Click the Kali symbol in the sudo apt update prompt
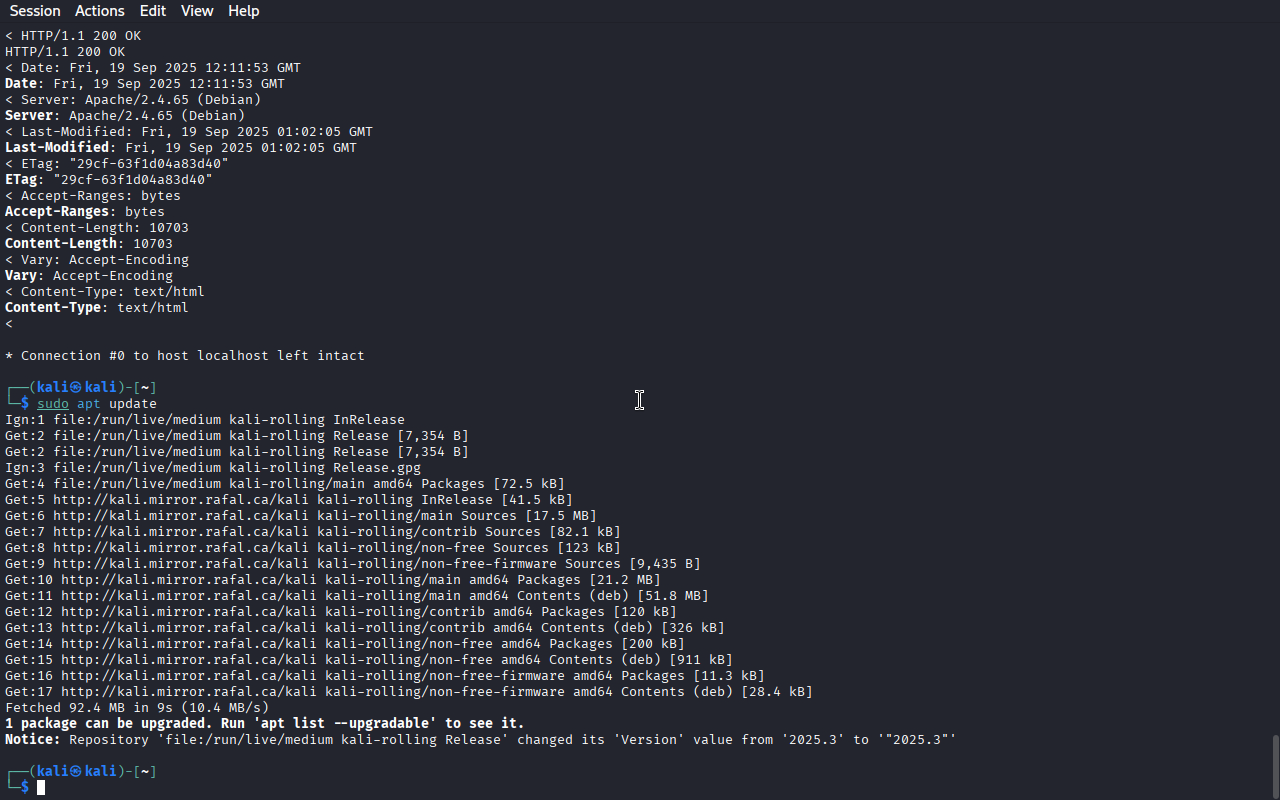This screenshot has height=800, width=1280. (x=75, y=388)
